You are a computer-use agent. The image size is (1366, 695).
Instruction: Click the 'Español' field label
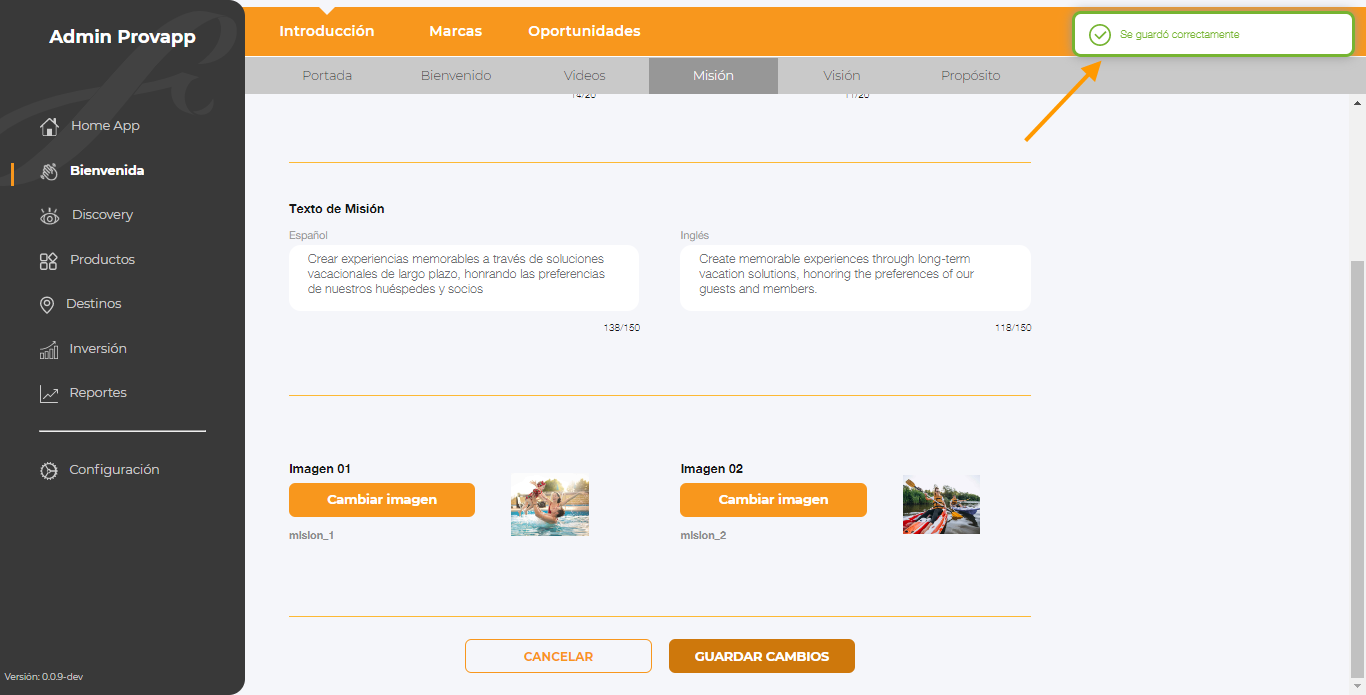pyautogui.click(x=308, y=236)
